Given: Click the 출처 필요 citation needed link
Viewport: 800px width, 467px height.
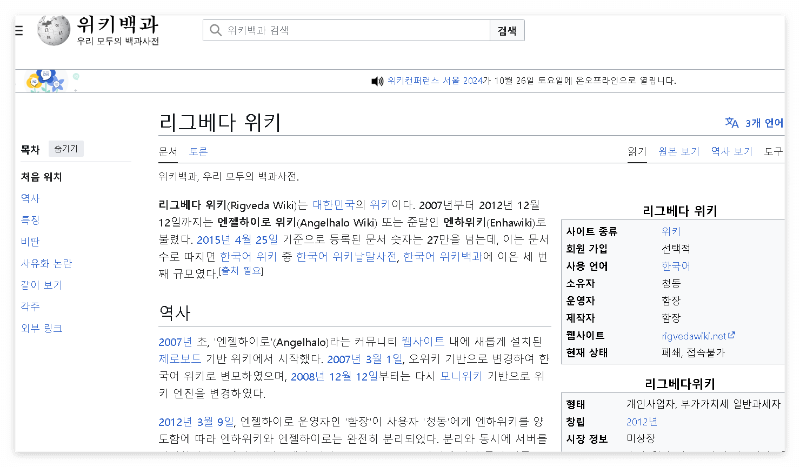Looking at the screenshot, I should click(241, 271).
